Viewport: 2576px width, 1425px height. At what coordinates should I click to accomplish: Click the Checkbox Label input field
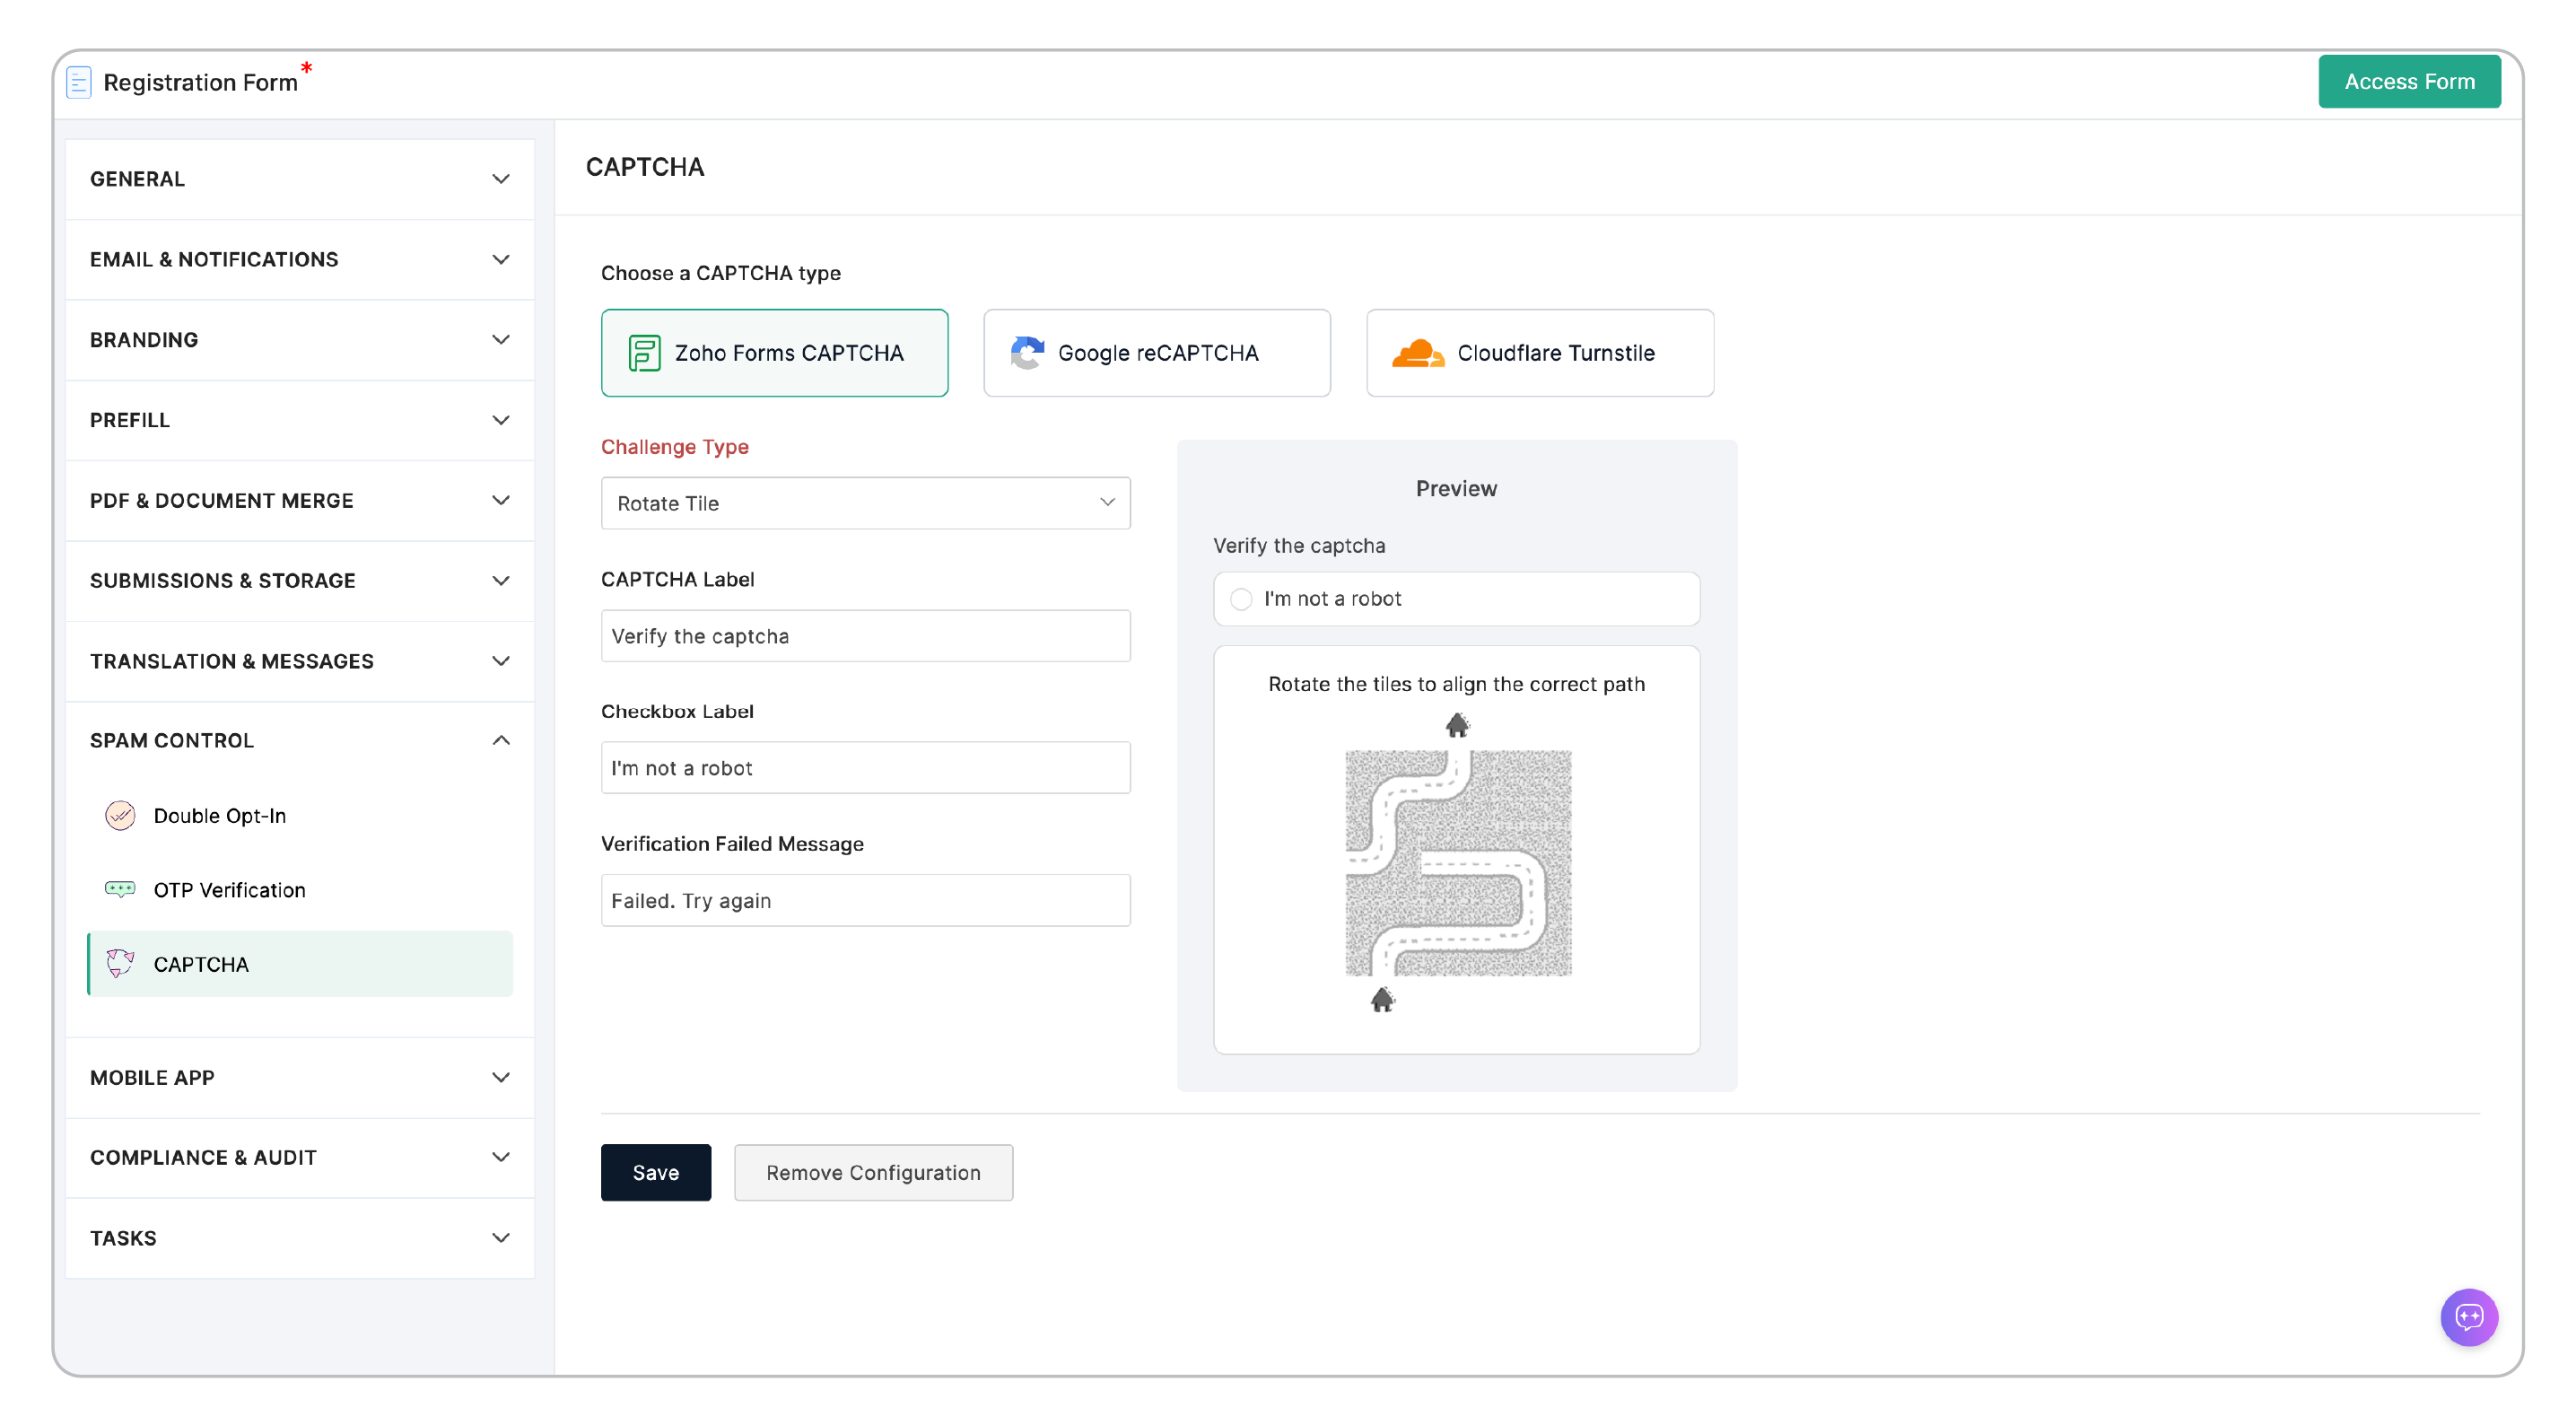(x=865, y=768)
